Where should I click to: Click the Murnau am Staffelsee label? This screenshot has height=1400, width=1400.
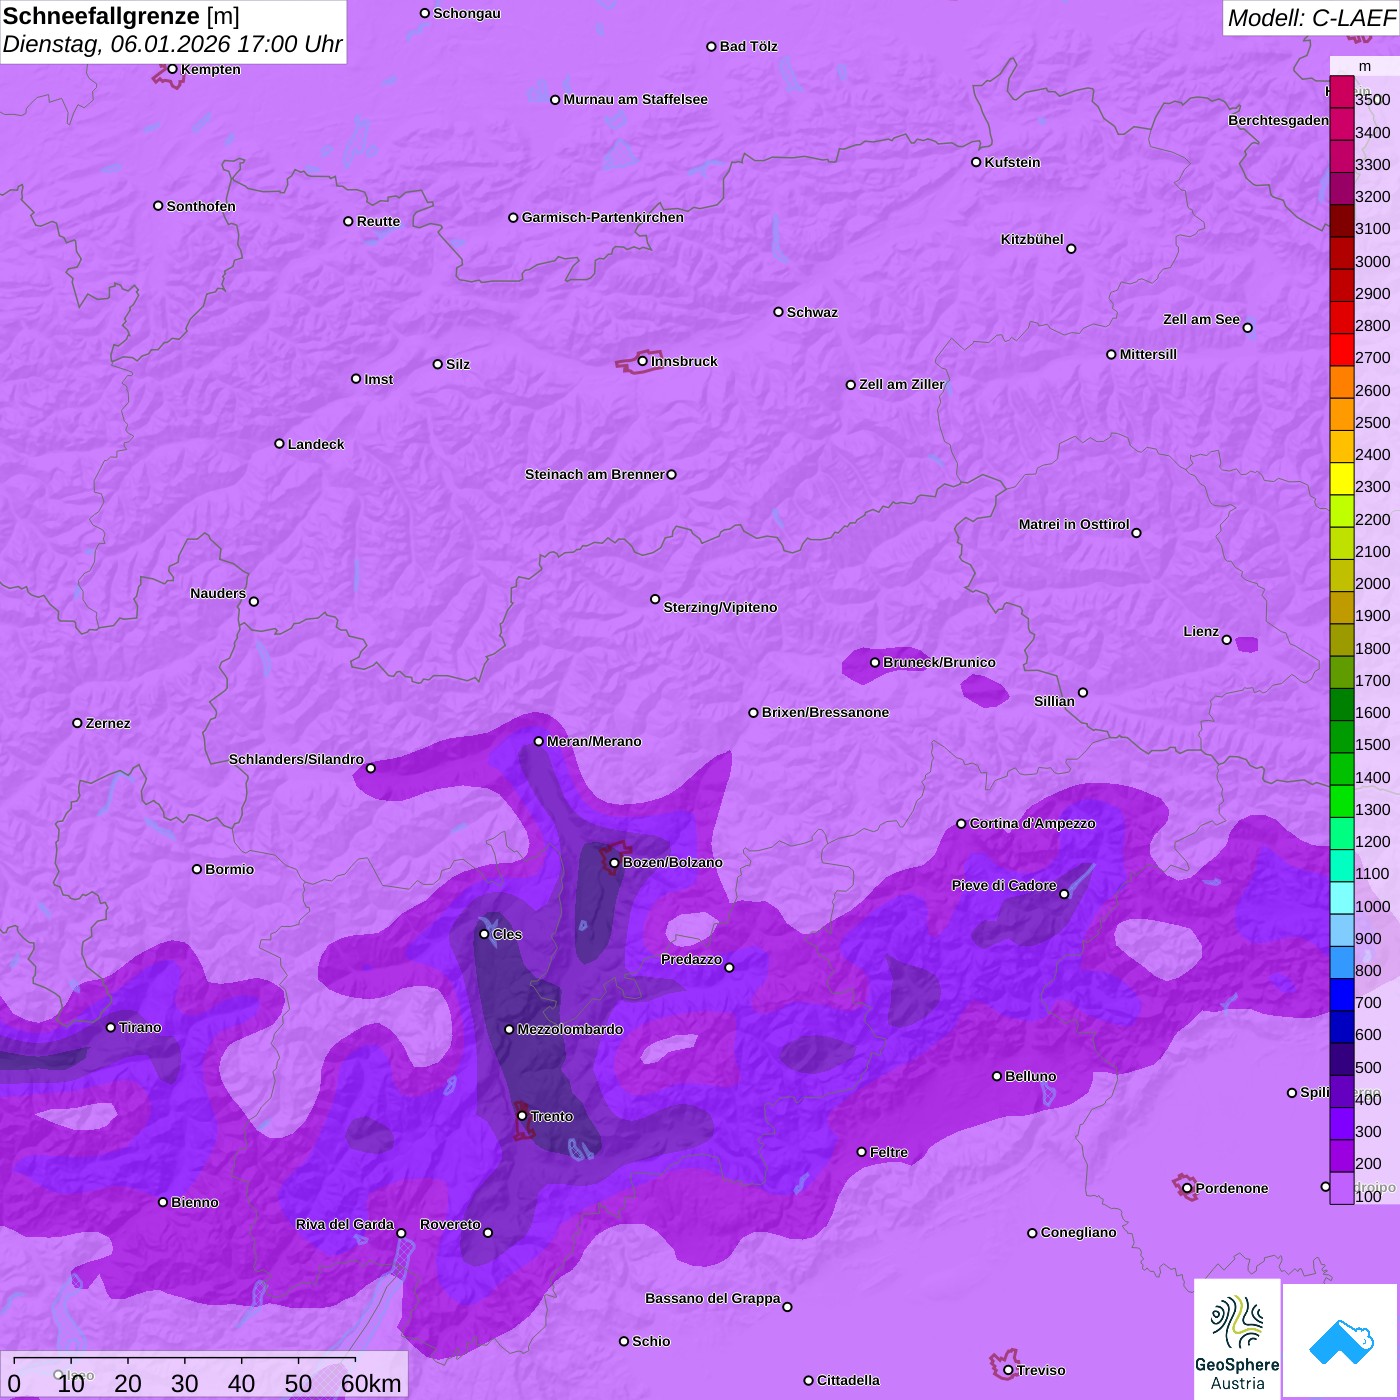coord(635,99)
